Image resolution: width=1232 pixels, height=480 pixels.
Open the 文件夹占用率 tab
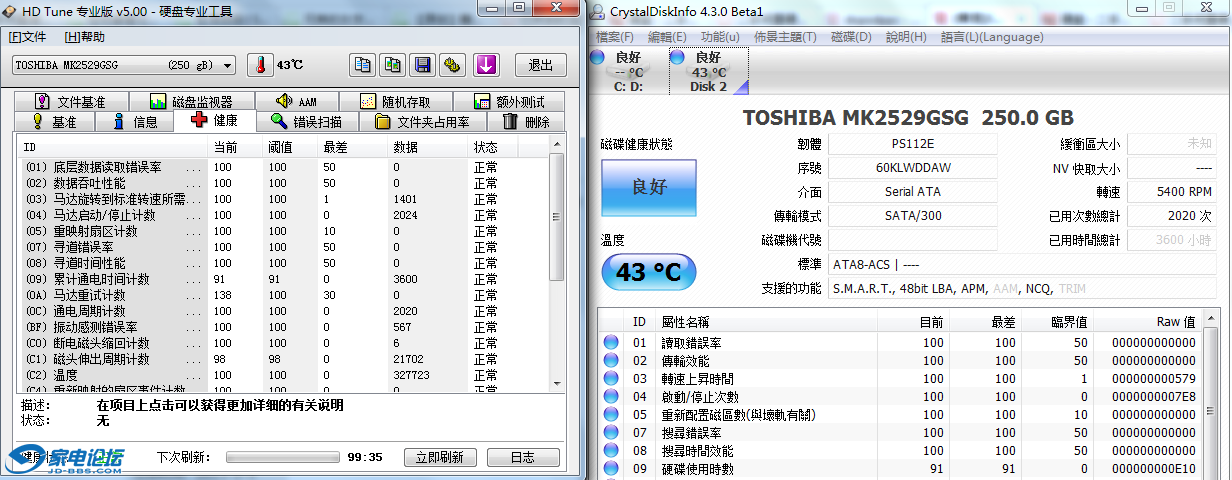421,122
